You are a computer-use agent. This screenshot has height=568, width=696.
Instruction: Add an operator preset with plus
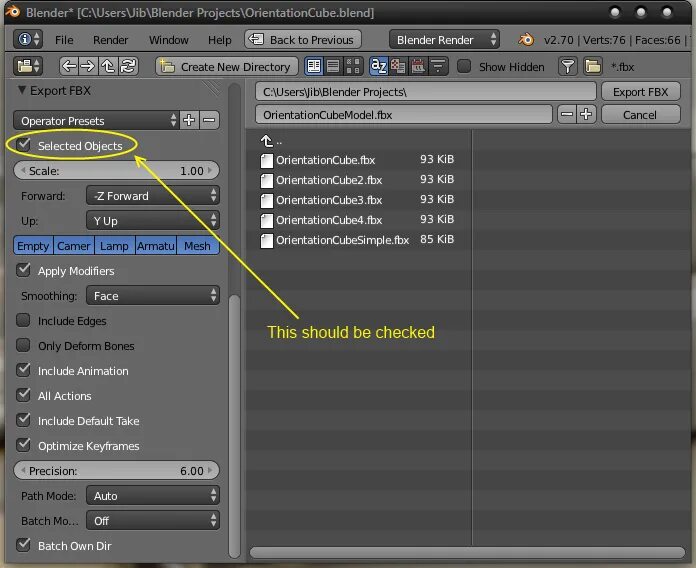pyautogui.click(x=190, y=120)
